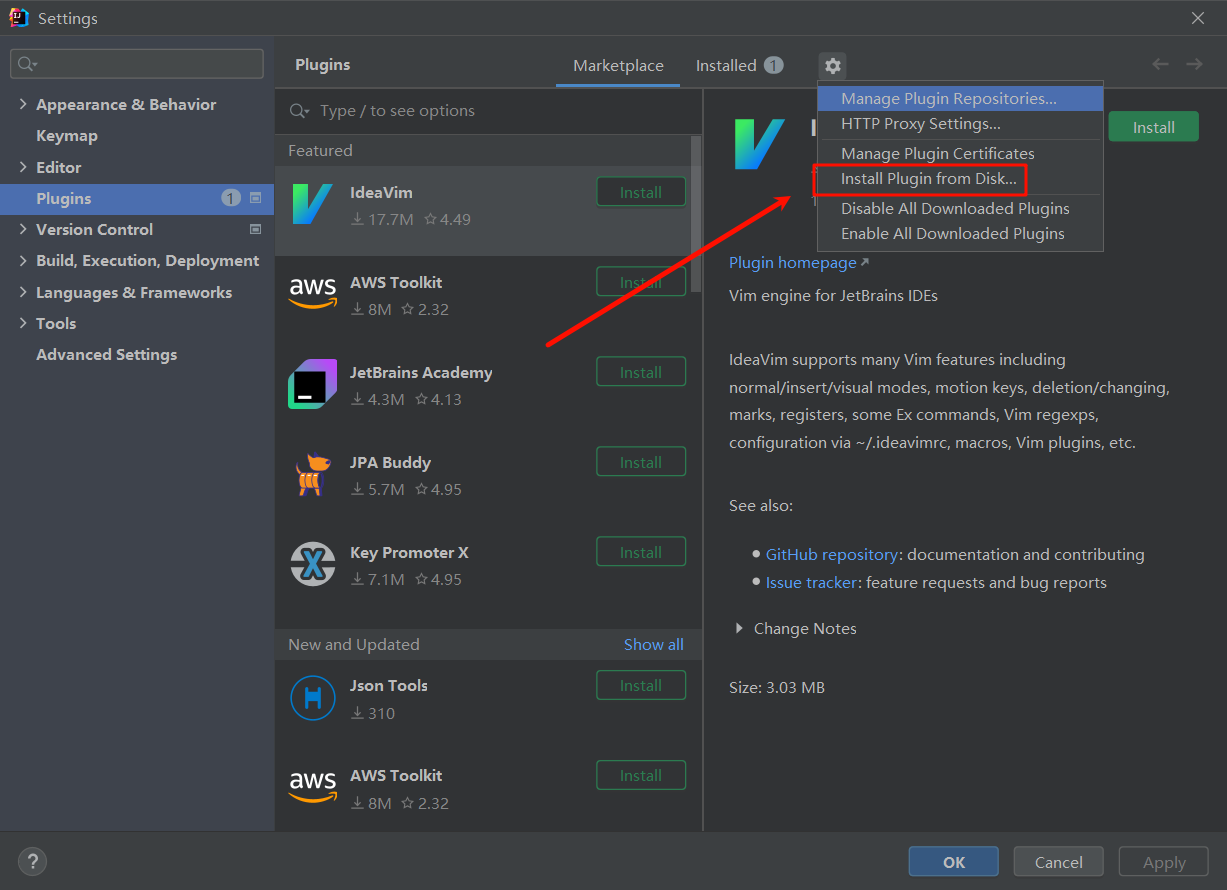Select Manage Plugin Certificates
Viewport: 1227px width, 890px height.
[960, 153]
